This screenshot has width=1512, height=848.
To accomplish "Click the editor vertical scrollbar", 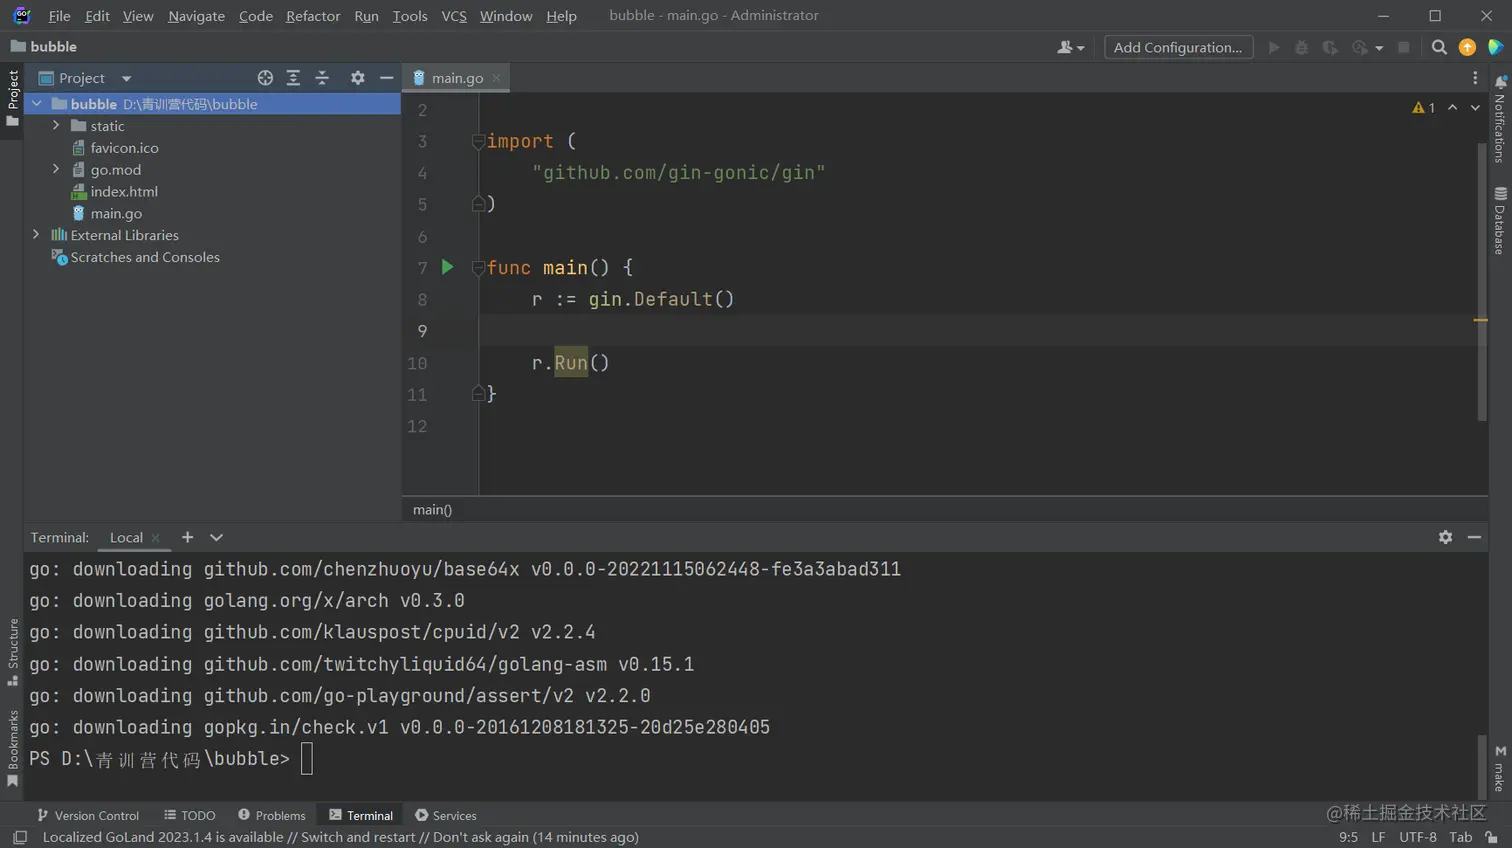I will pyautogui.click(x=1482, y=282).
